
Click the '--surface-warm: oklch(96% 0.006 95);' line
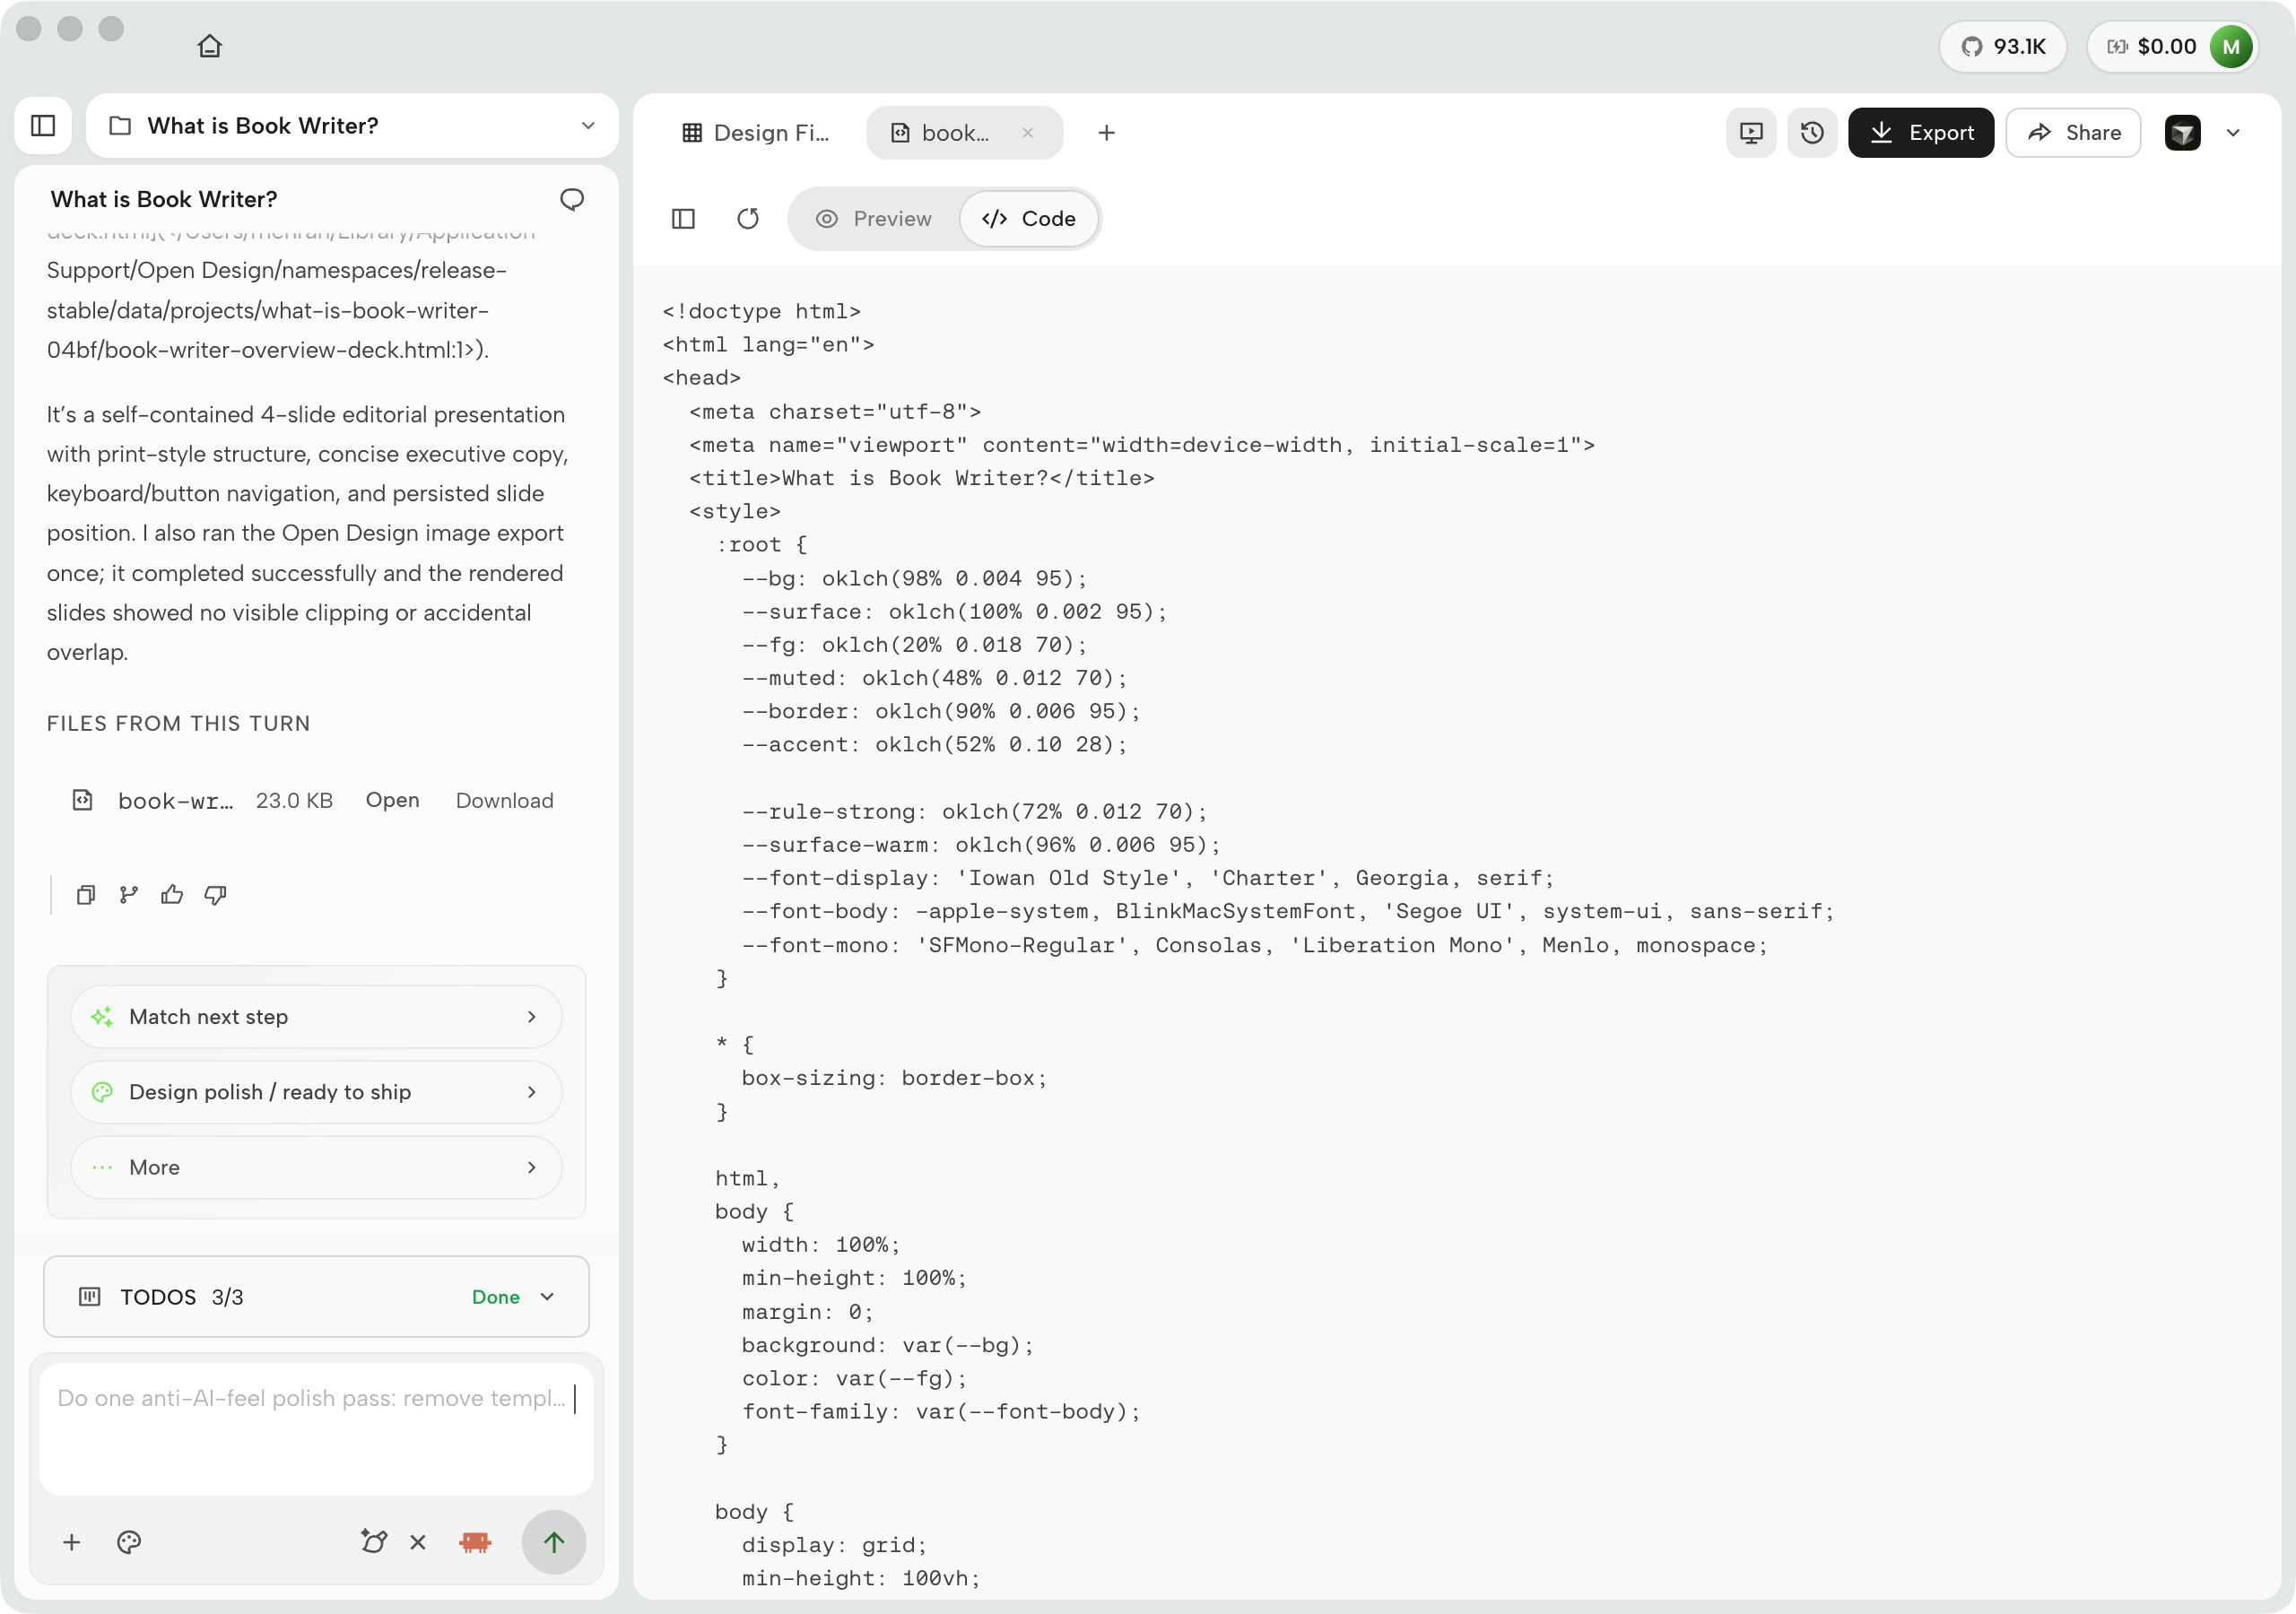point(981,845)
